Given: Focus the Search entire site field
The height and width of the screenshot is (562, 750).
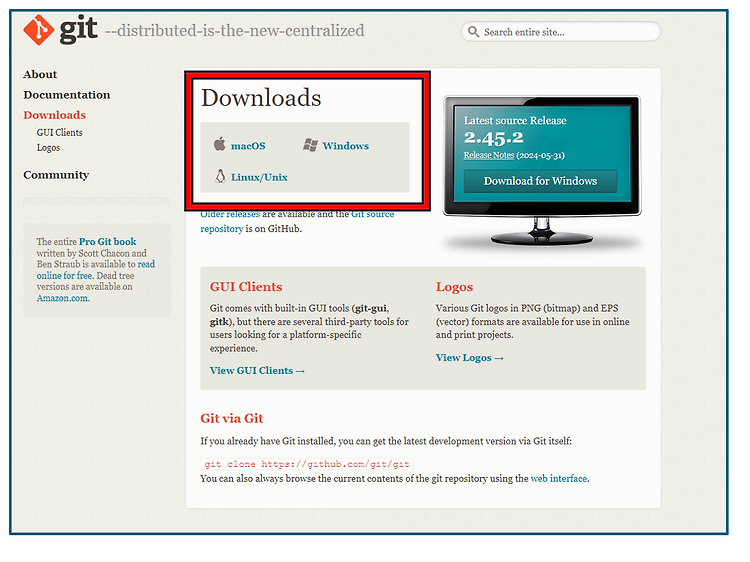Looking at the screenshot, I should [561, 32].
